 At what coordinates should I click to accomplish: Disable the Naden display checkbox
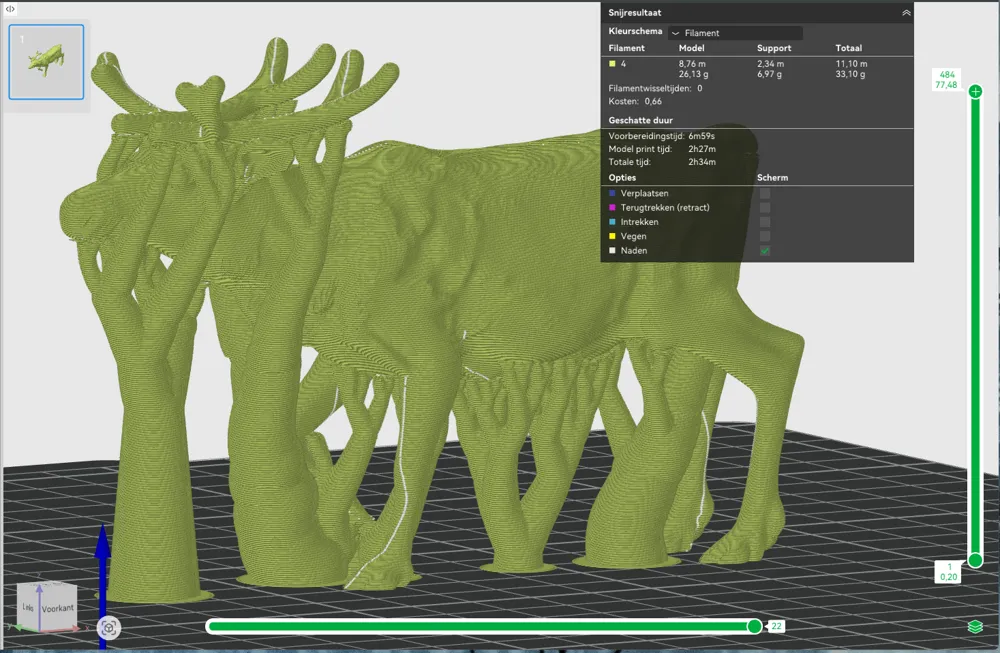click(765, 251)
